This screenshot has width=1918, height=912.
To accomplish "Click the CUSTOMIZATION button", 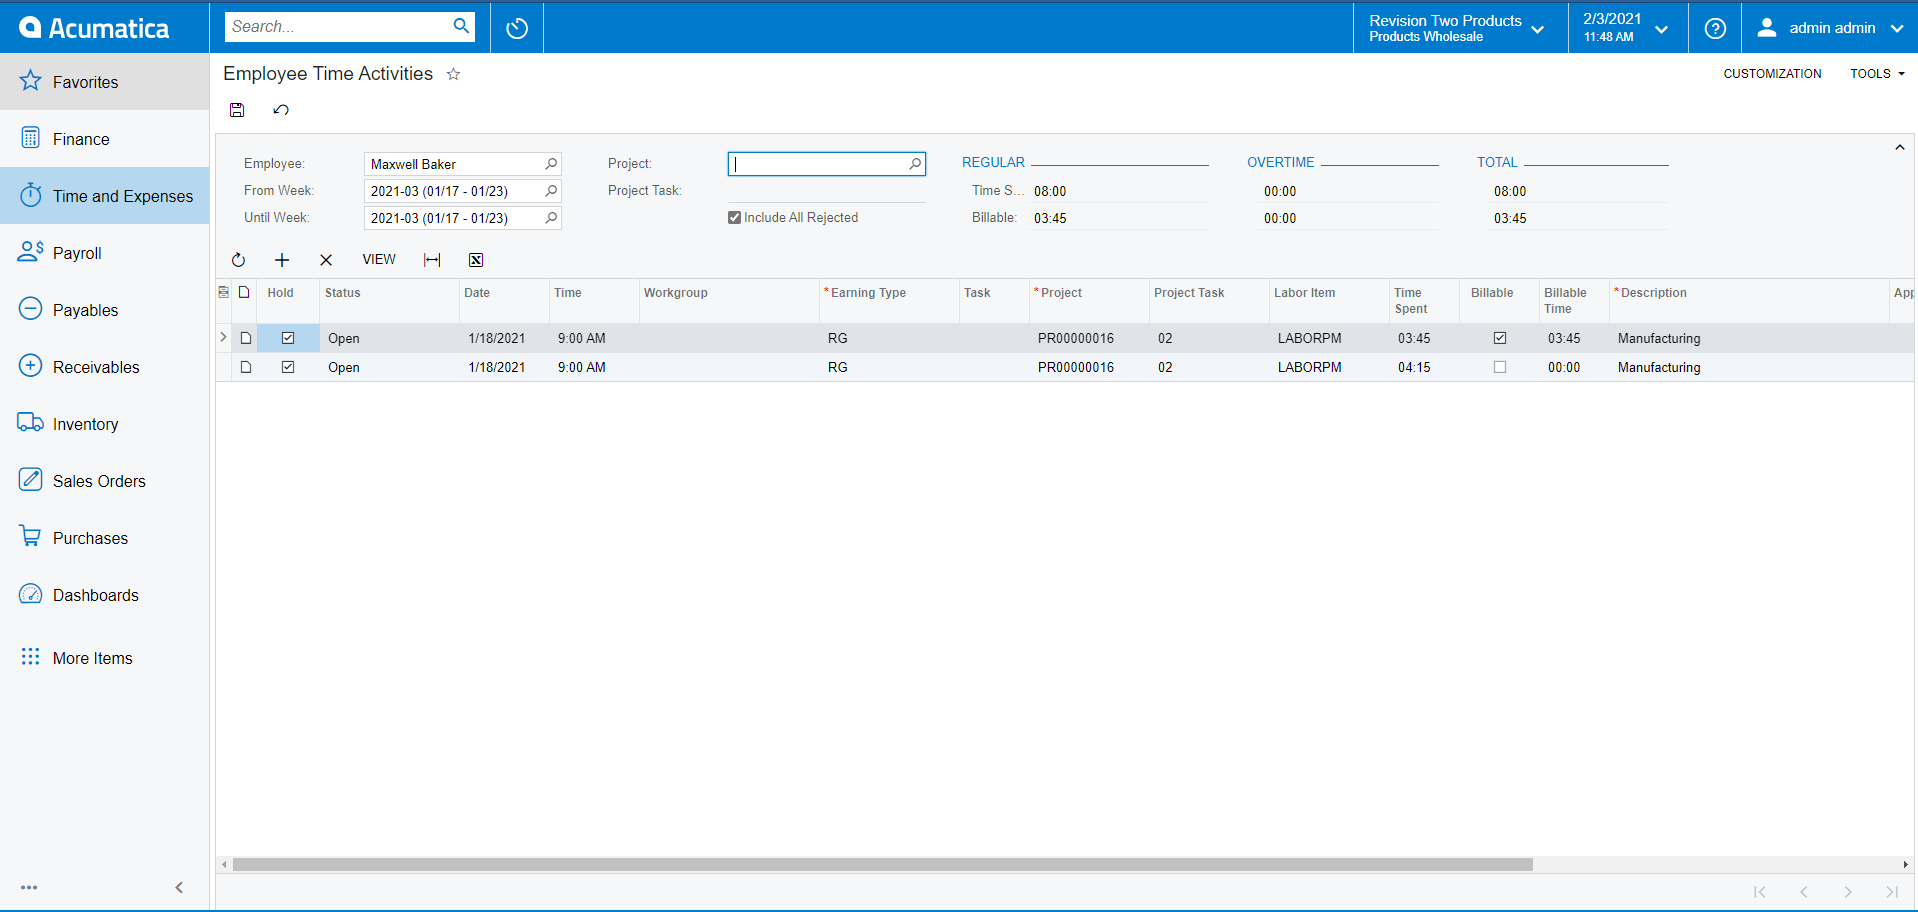I will 1772,74.
